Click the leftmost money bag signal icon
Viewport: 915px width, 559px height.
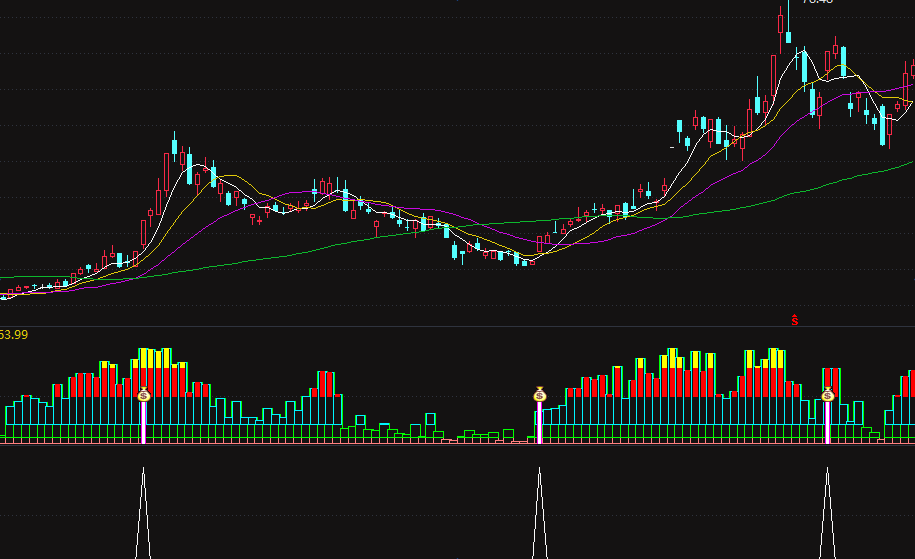144,394
